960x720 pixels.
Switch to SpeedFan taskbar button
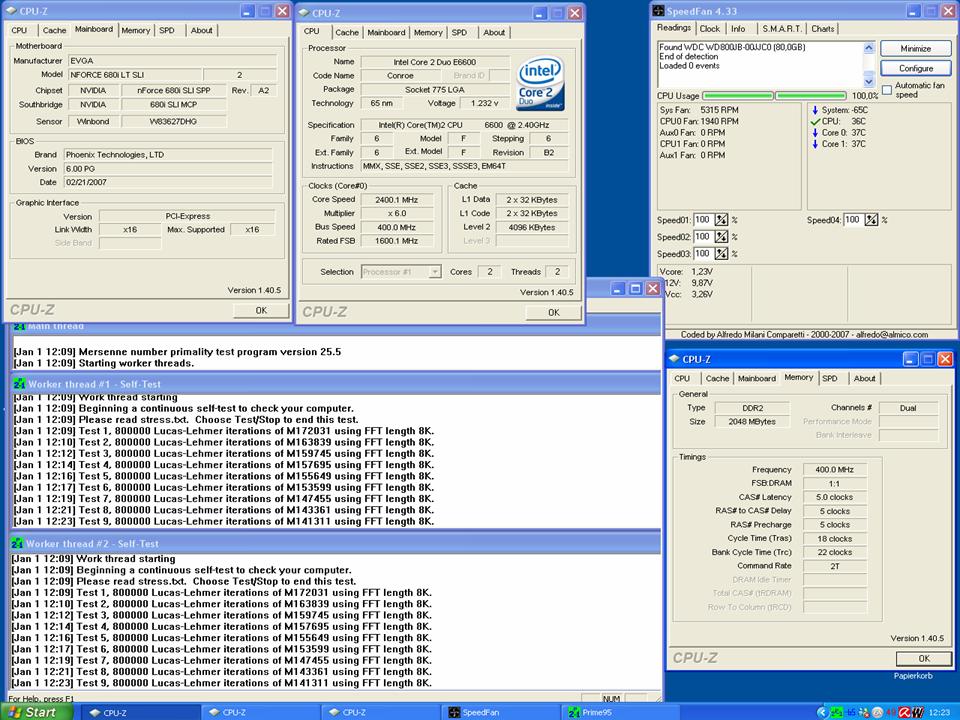pyautogui.click(x=502, y=712)
